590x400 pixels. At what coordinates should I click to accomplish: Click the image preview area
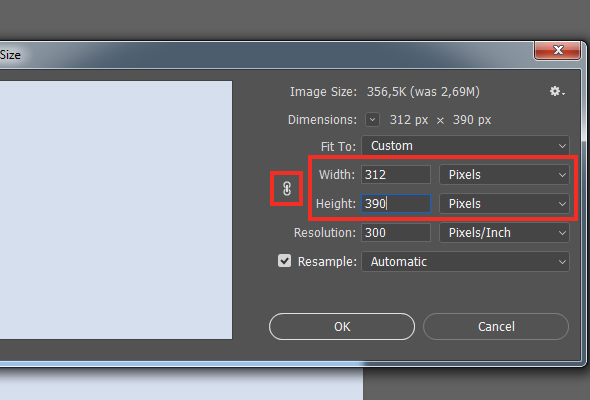(x=116, y=210)
